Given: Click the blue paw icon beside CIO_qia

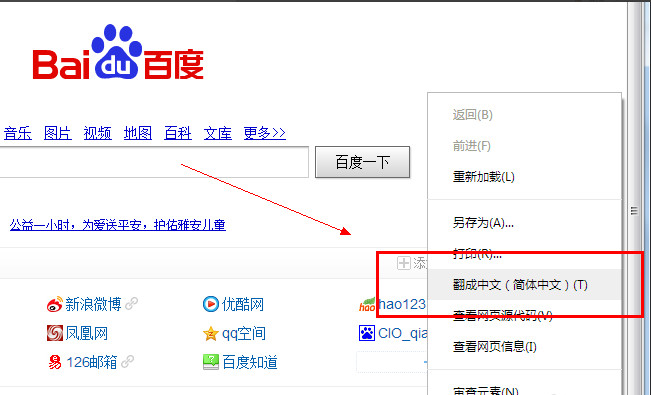Looking at the screenshot, I should pos(367,333).
